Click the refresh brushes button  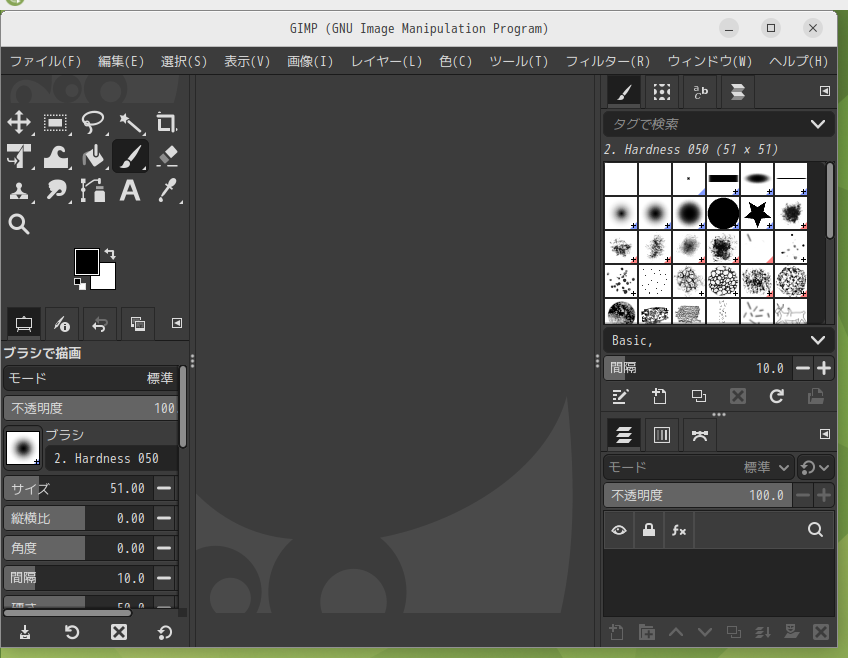pos(776,396)
